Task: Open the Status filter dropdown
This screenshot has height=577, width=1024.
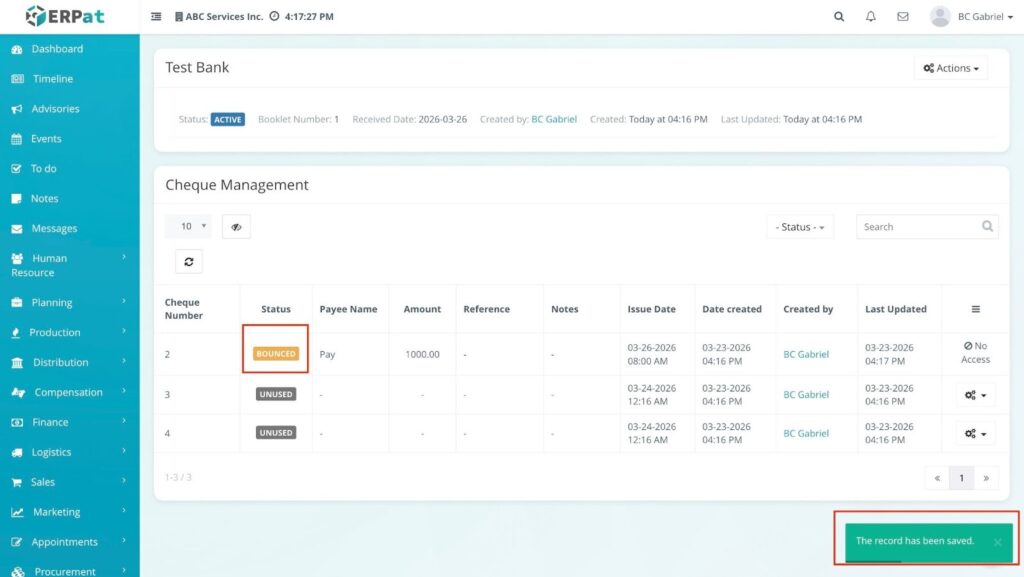Action: pyautogui.click(x=800, y=227)
